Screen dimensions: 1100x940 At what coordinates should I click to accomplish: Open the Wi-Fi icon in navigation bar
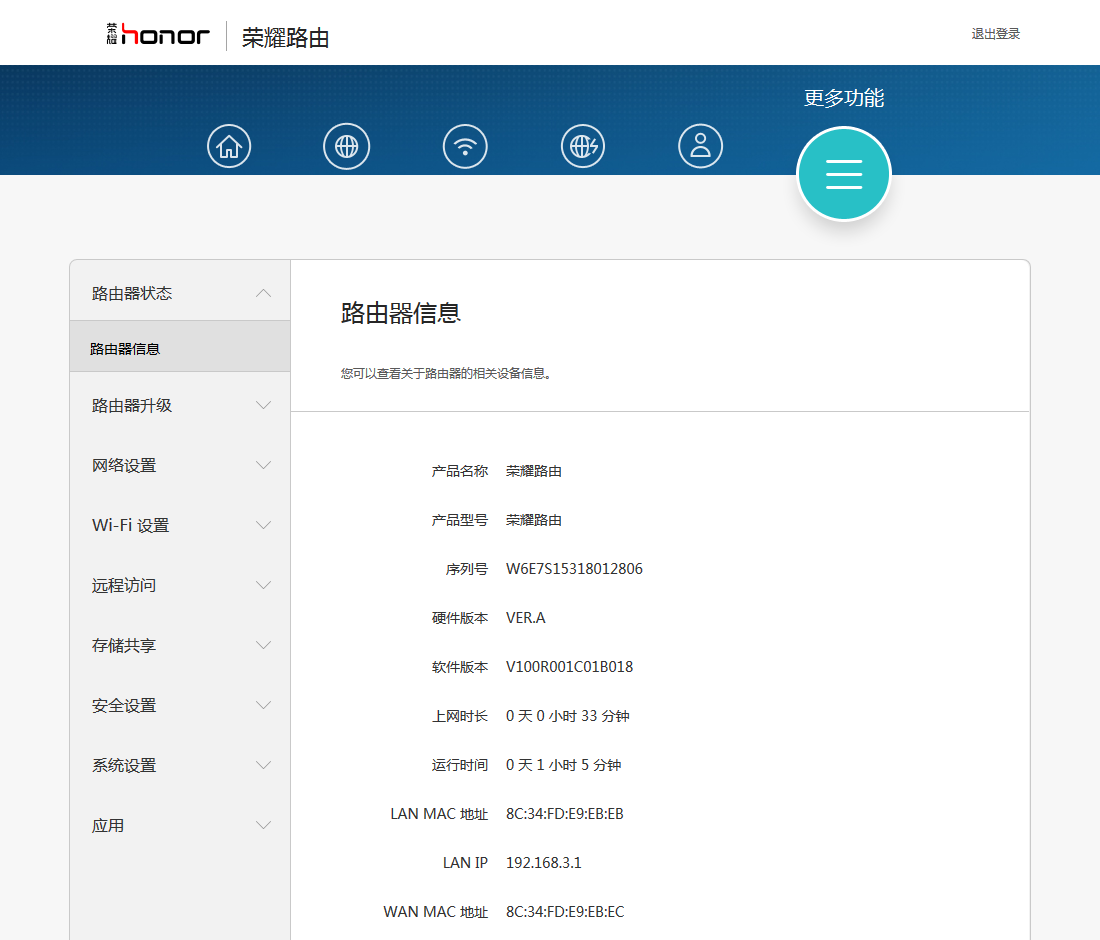tap(465, 147)
